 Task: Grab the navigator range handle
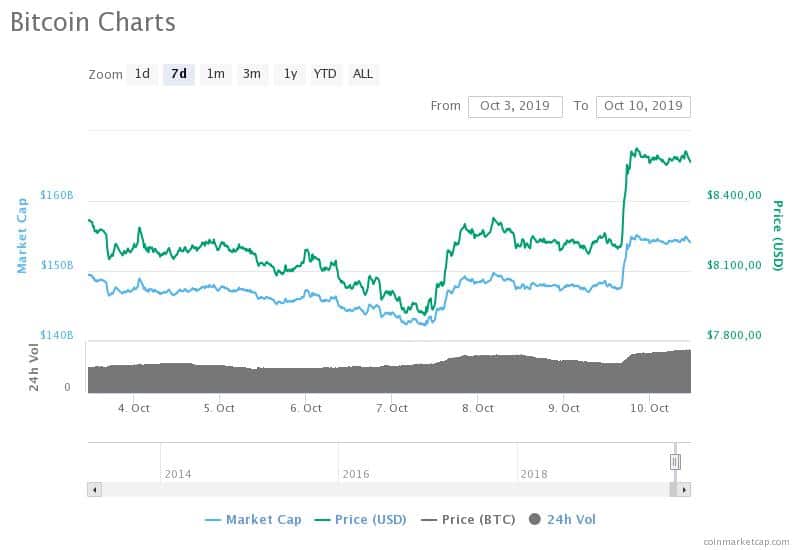pyautogui.click(x=675, y=462)
